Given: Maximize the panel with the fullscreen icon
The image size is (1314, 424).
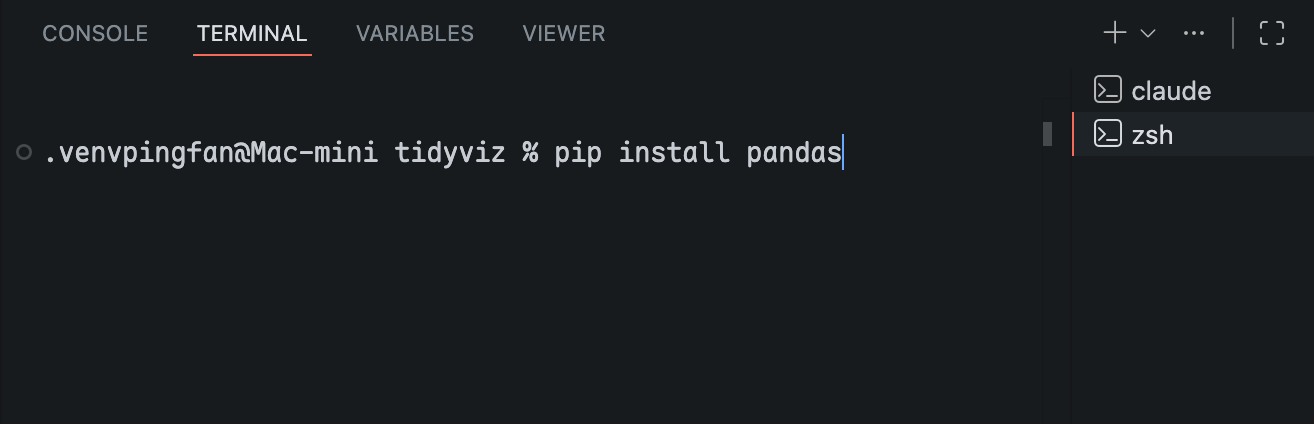Looking at the screenshot, I should click(1271, 33).
